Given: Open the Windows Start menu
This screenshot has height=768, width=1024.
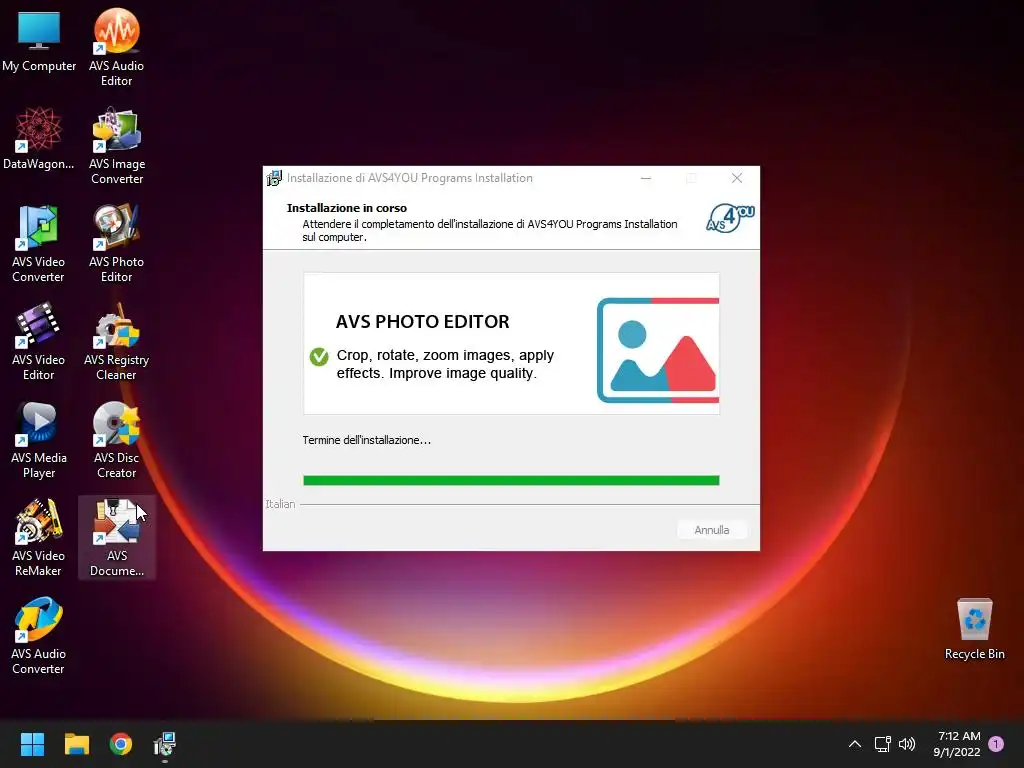Looking at the screenshot, I should coord(32,744).
